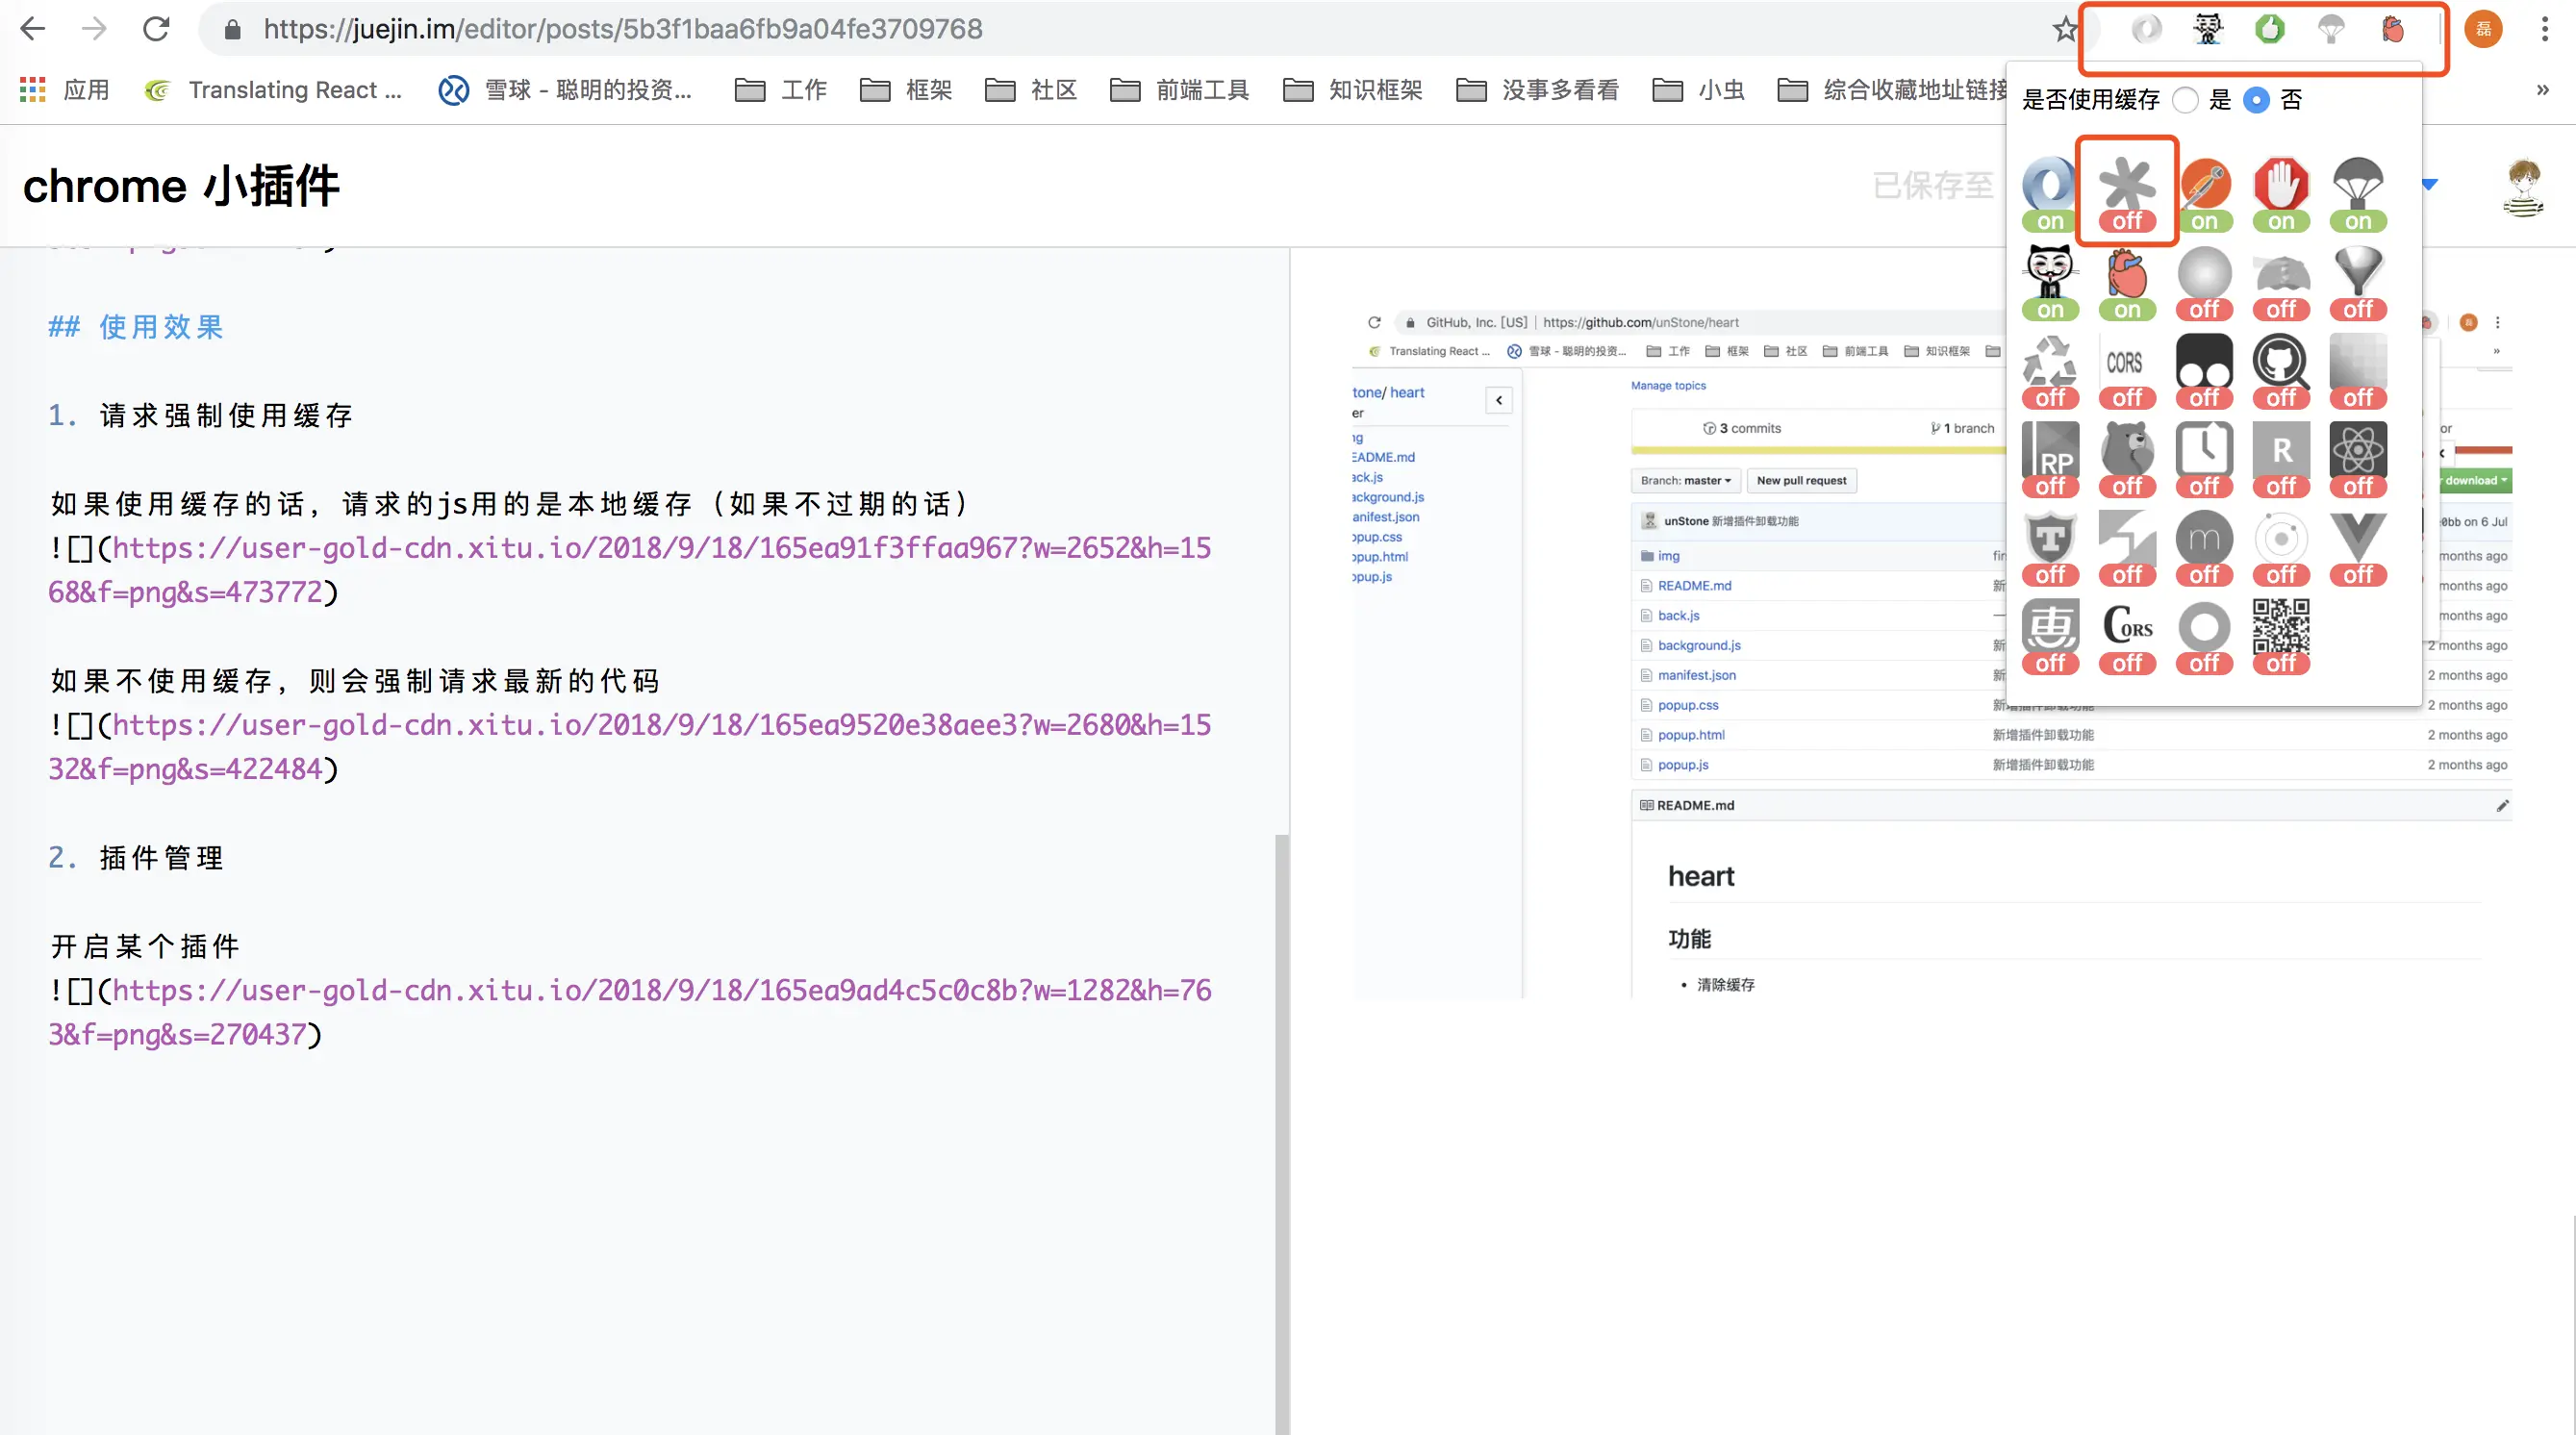Collapse the file tree sidebar chevron
This screenshot has width=2576, height=1435.
tap(1498, 400)
